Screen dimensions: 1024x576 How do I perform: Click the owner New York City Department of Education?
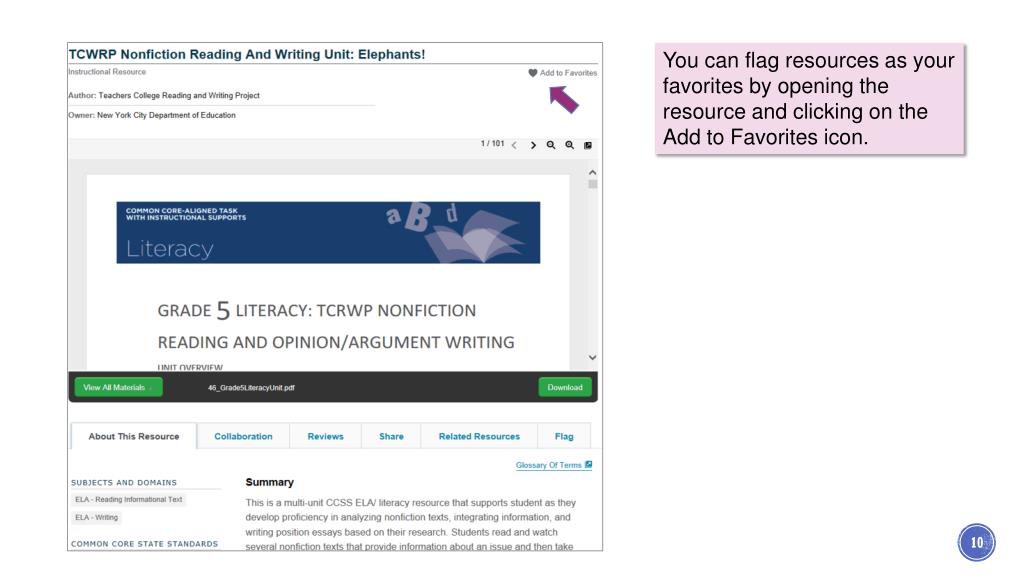click(167, 115)
